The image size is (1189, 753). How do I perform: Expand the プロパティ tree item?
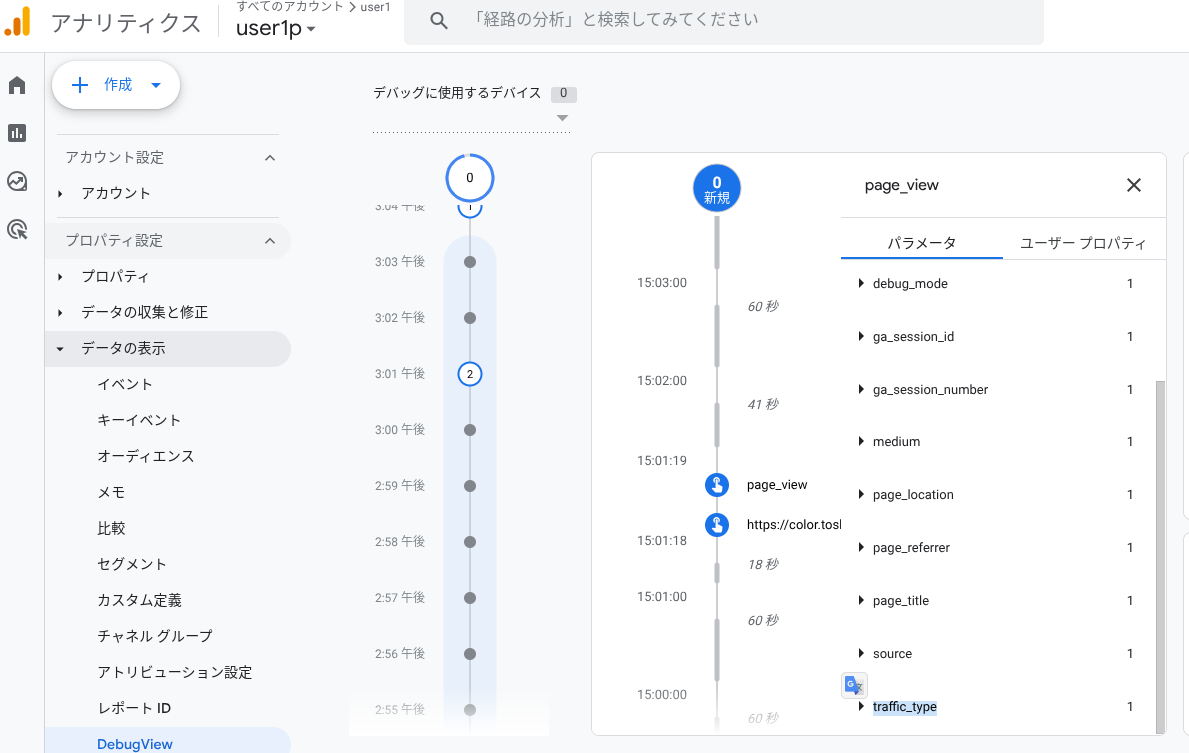click(60, 277)
